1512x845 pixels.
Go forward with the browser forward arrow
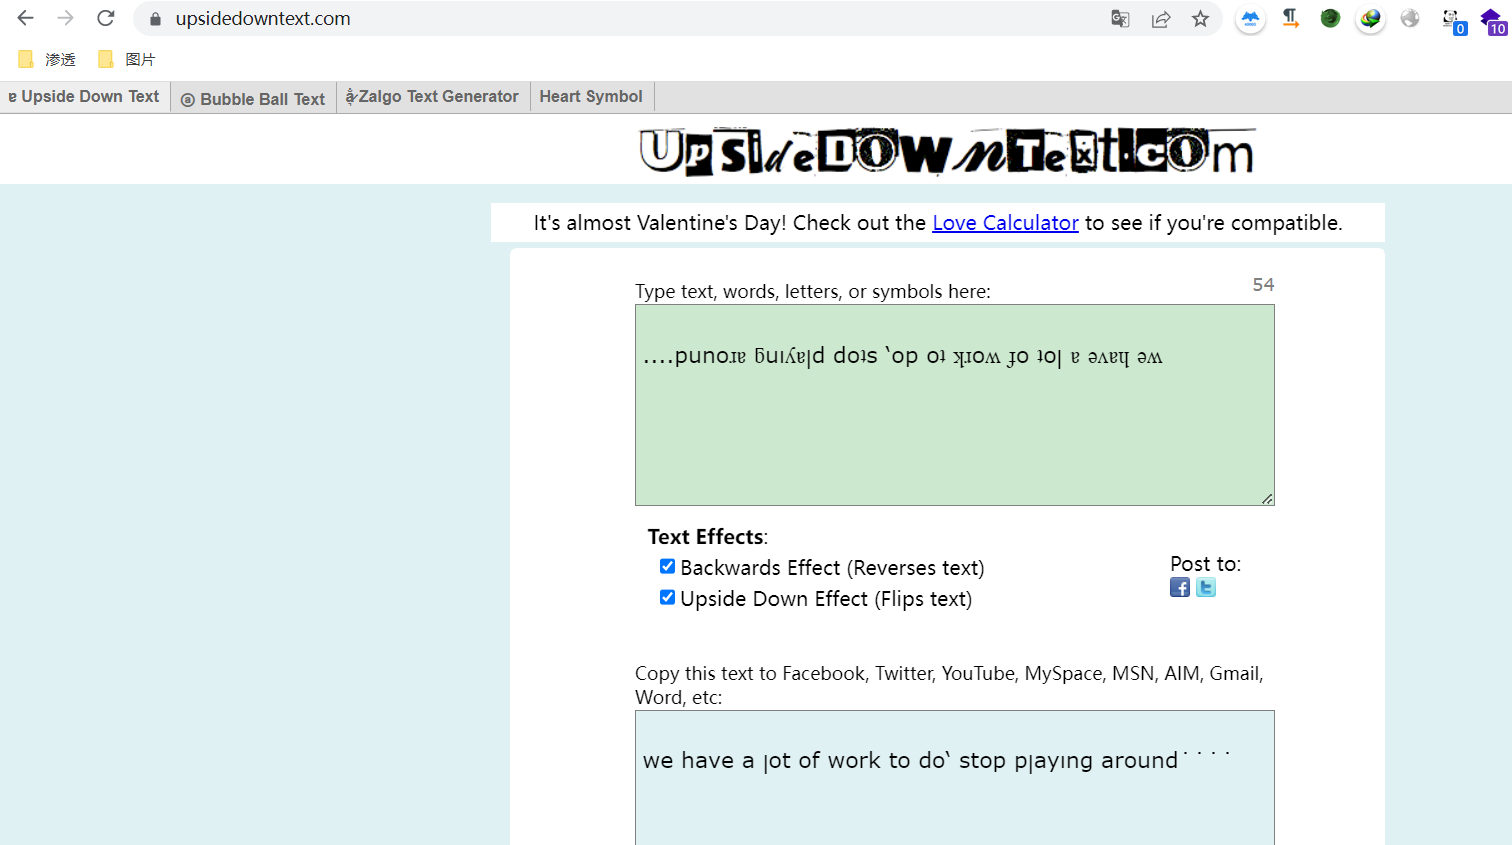tap(66, 18)
